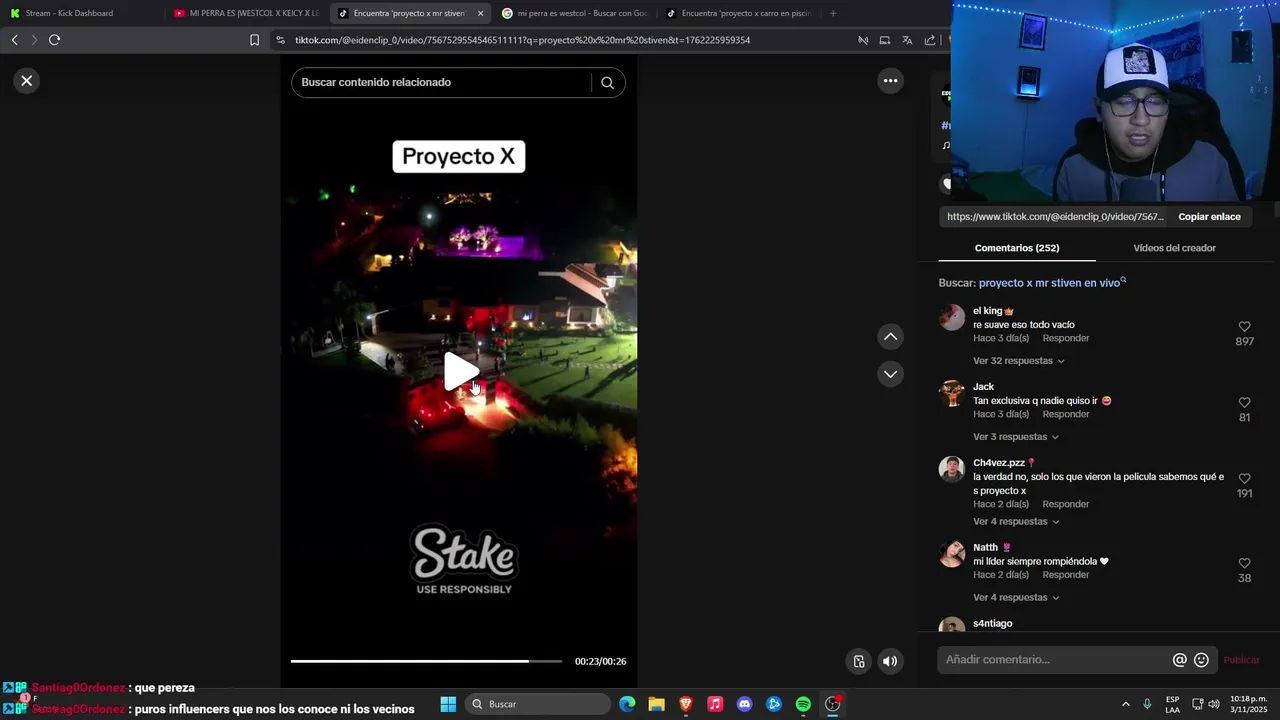Screen dimensions: 1280x720
Task: Play the paused Proyecto X video
Action: pos(461,372)
